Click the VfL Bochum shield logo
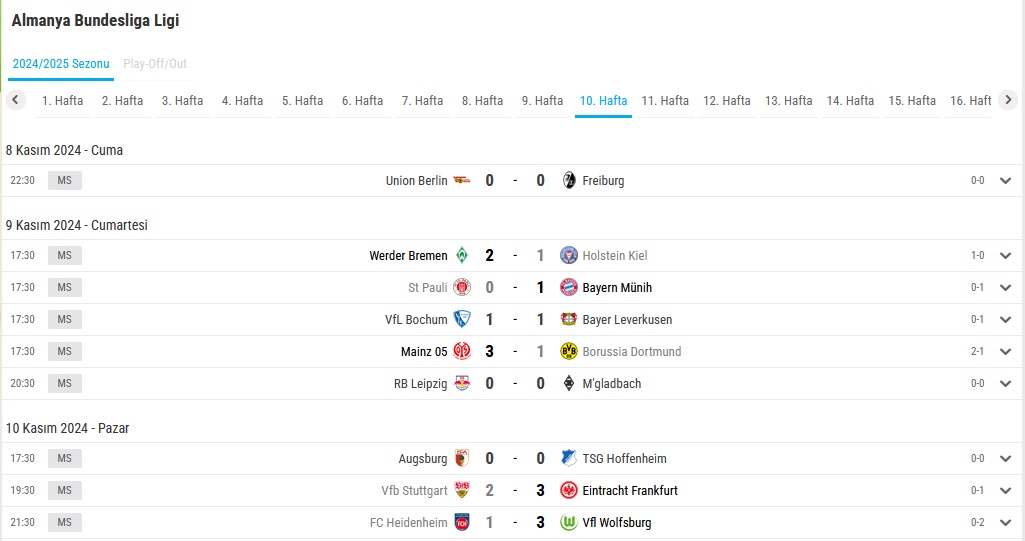 click(462, 320)
